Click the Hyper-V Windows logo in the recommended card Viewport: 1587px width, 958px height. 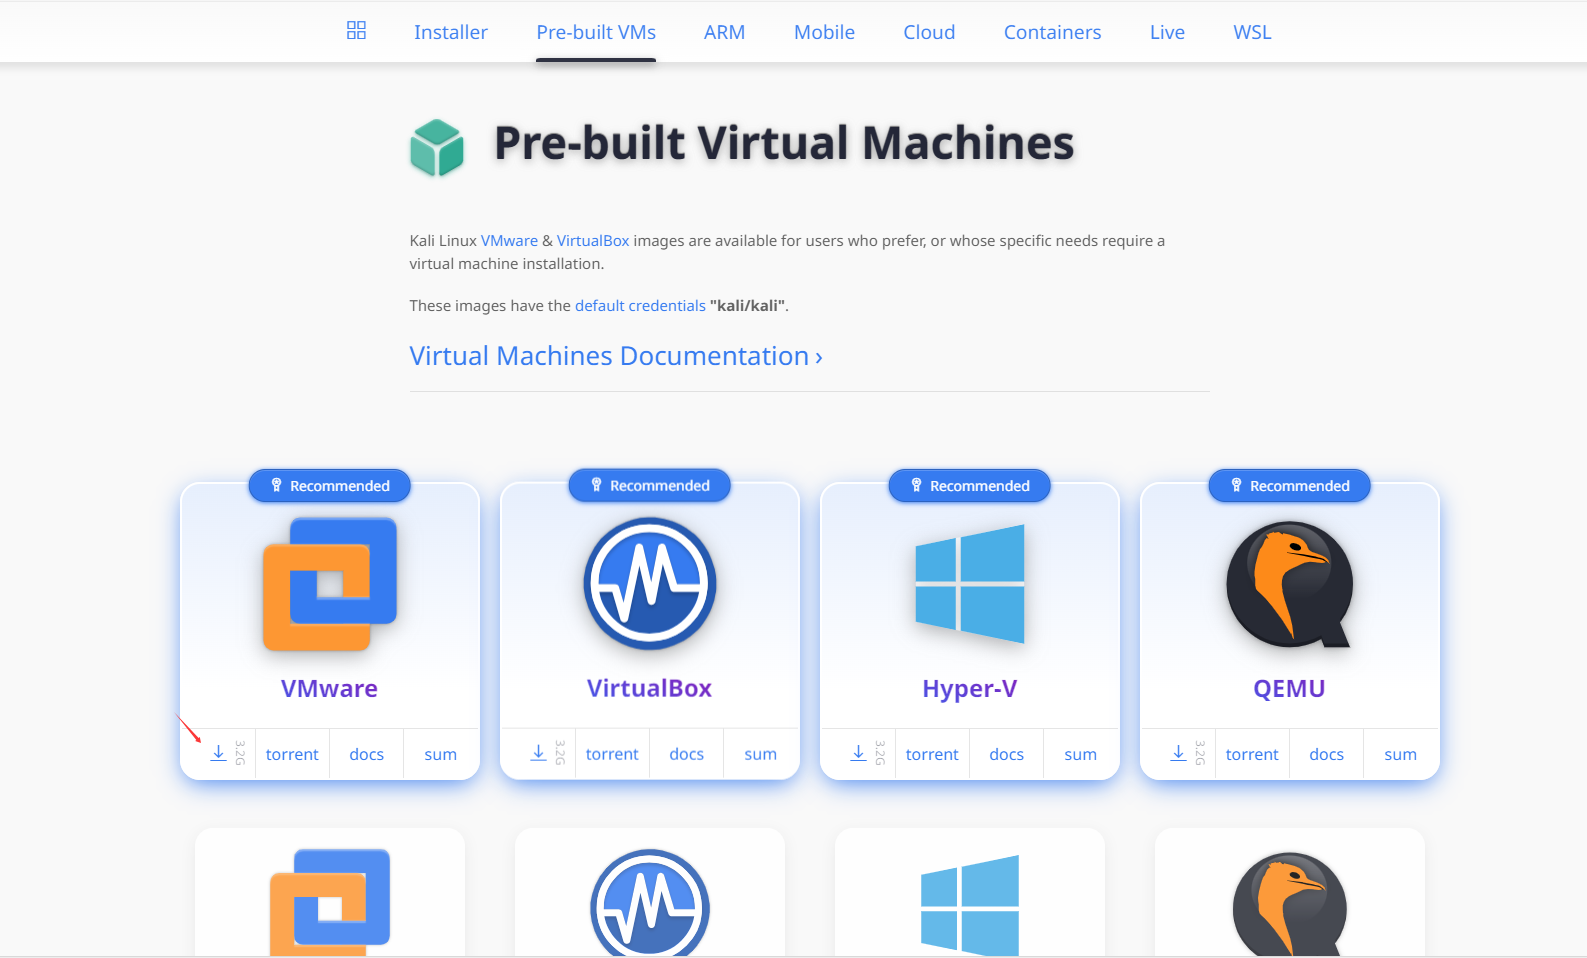970,584
